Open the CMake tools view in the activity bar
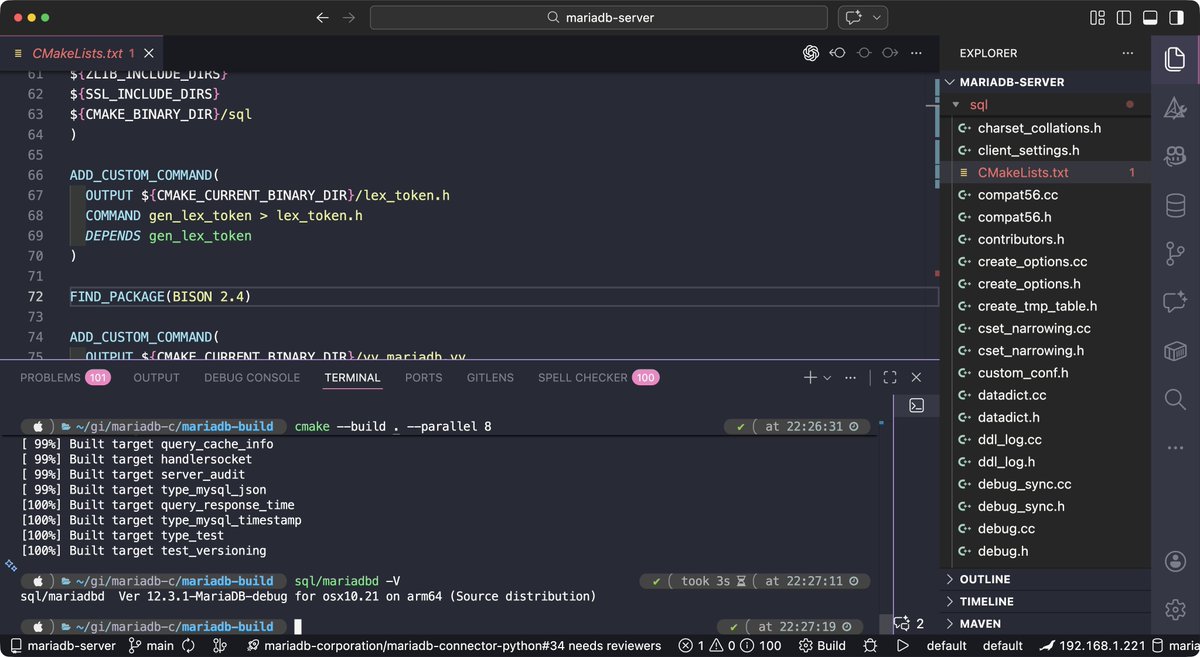The height and width of the screenshot is (657, 1200). pos(1175,108)
